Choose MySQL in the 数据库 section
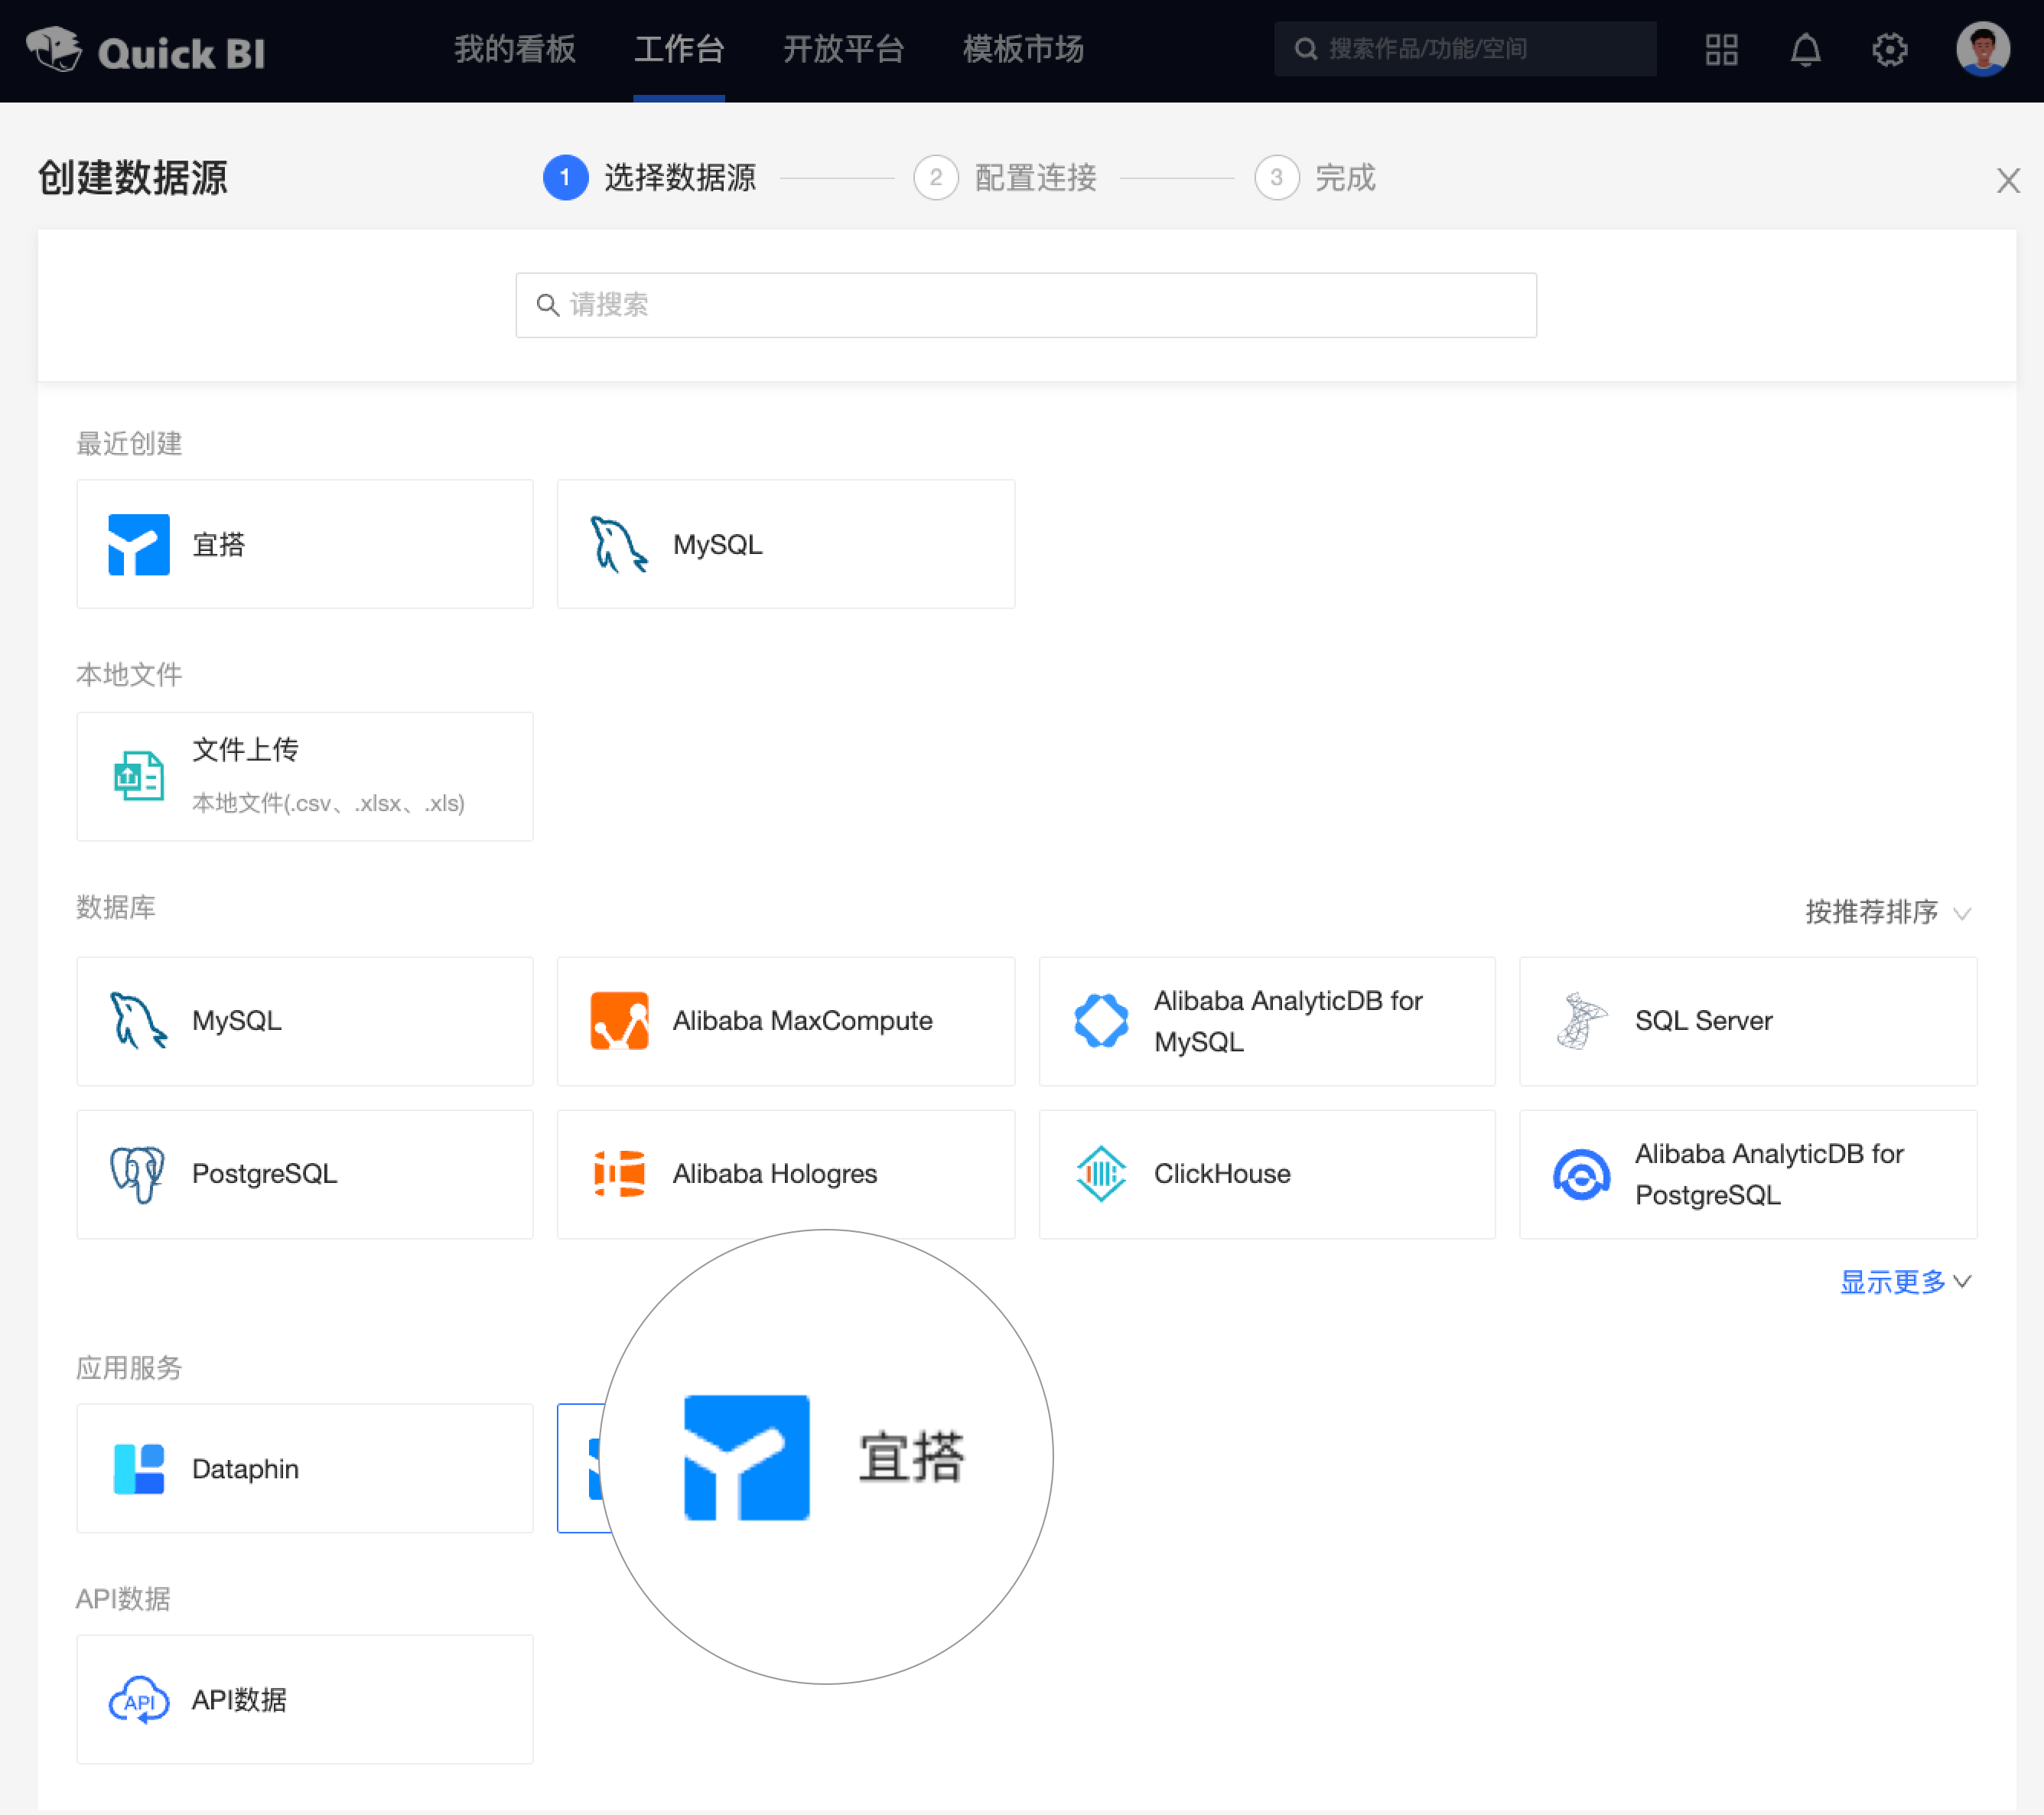This screenshot has width=2044, height=1815. 305,1021
